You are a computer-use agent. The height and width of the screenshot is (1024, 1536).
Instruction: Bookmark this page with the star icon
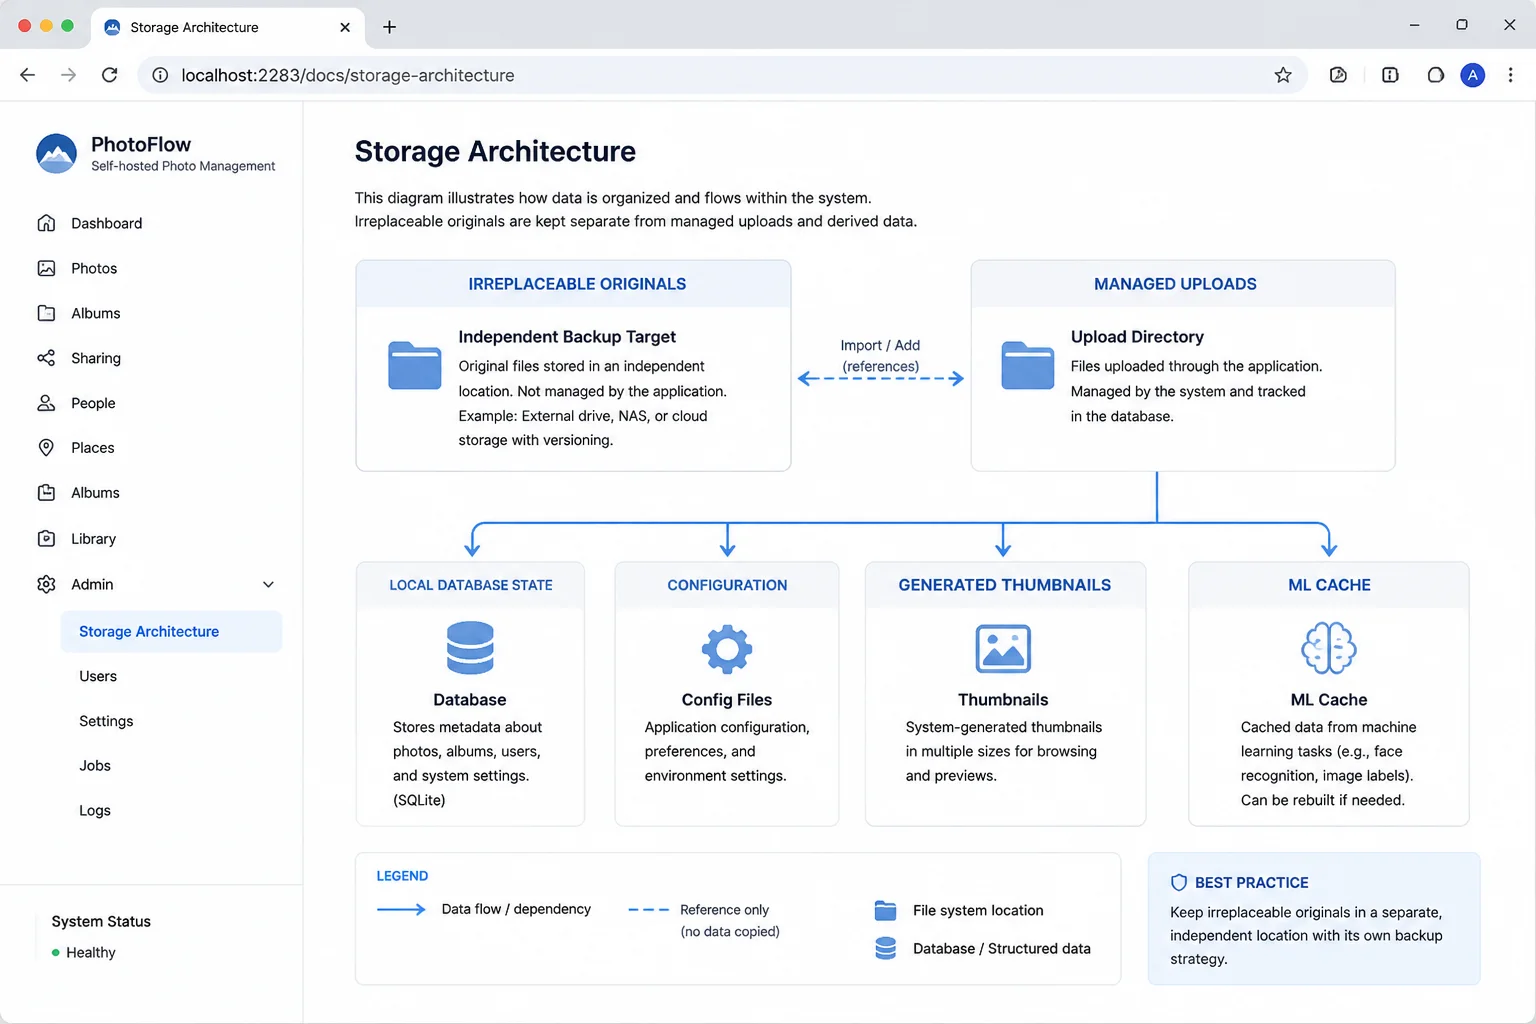pyautogui.click(x=1283, y=75)
